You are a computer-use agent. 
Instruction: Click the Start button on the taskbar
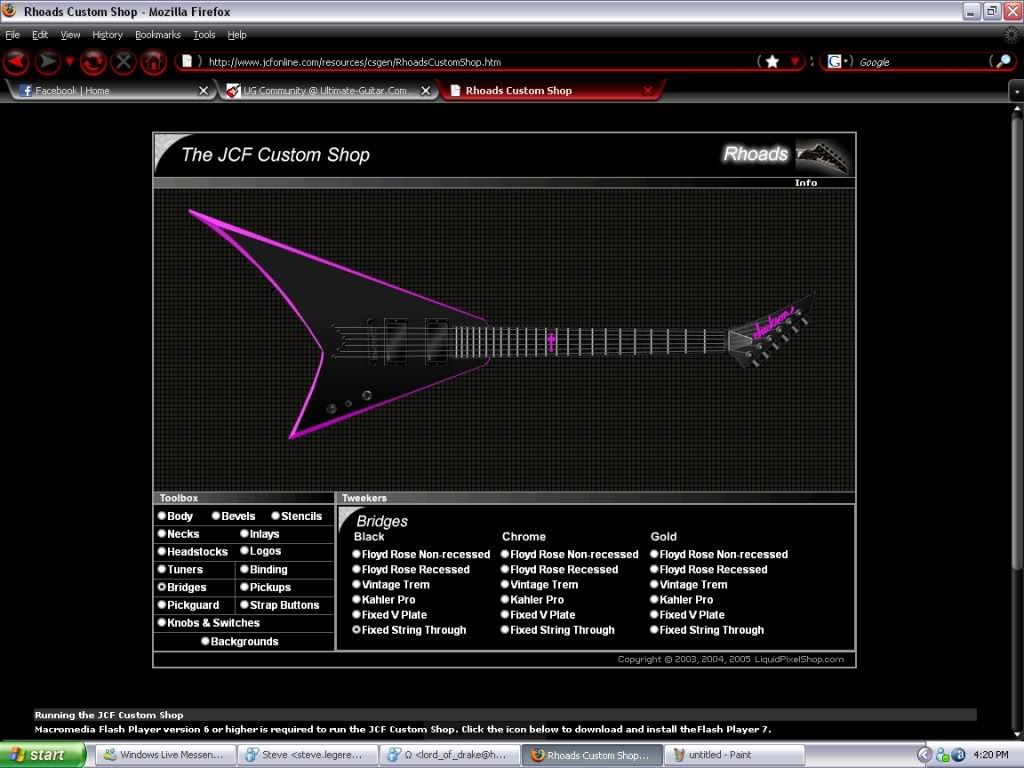40,755
